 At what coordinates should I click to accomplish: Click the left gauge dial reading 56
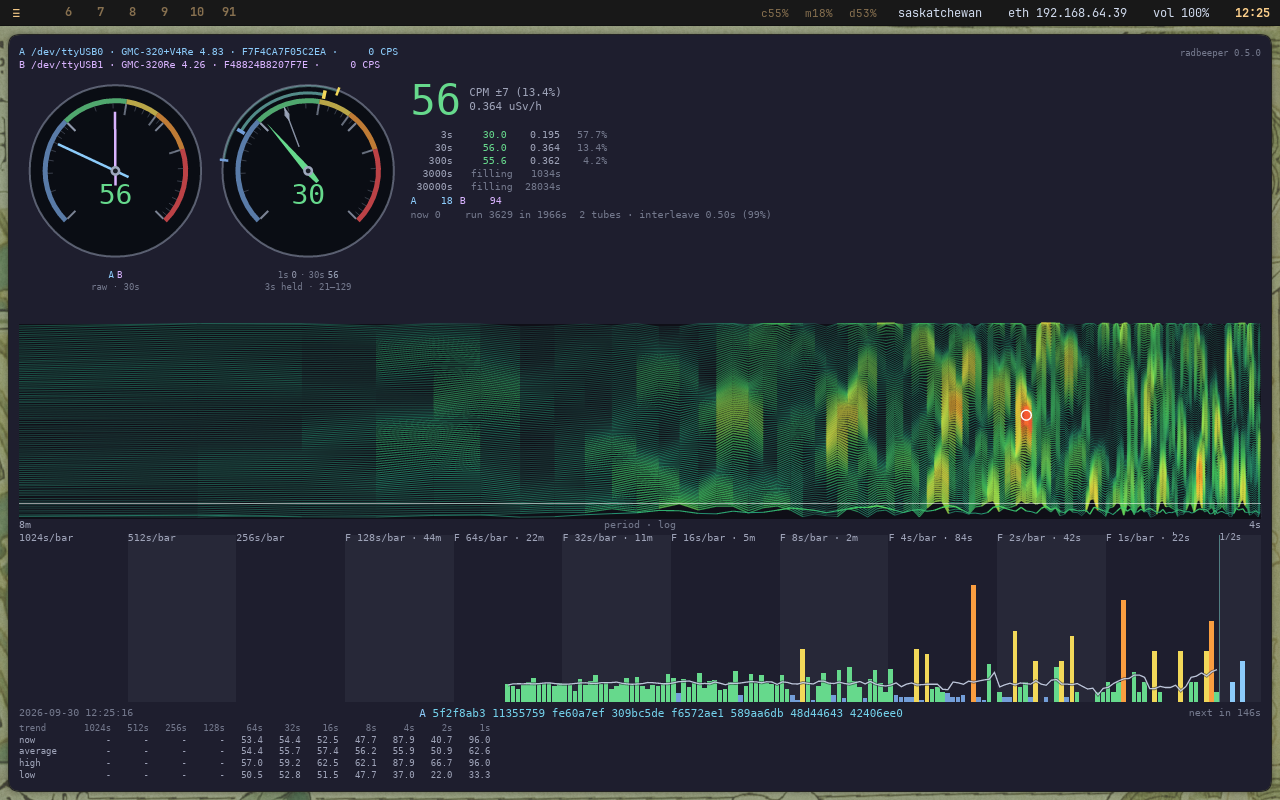pos(115,171)
